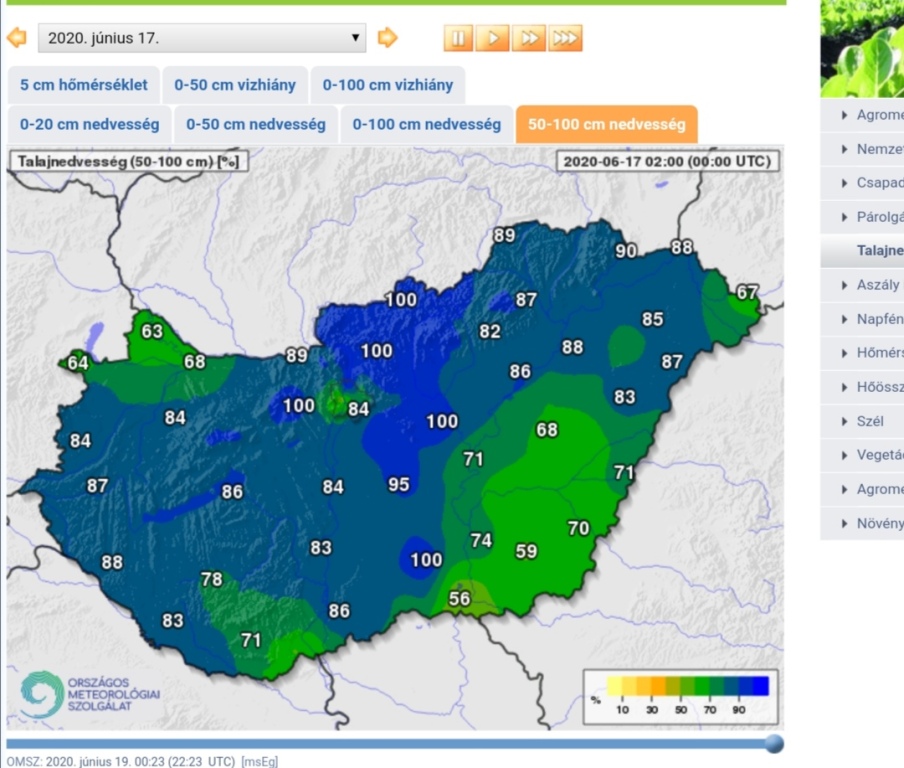Play animation at fastest triple speed
This screenshot has height=768, width=904.
pos(565,38)
